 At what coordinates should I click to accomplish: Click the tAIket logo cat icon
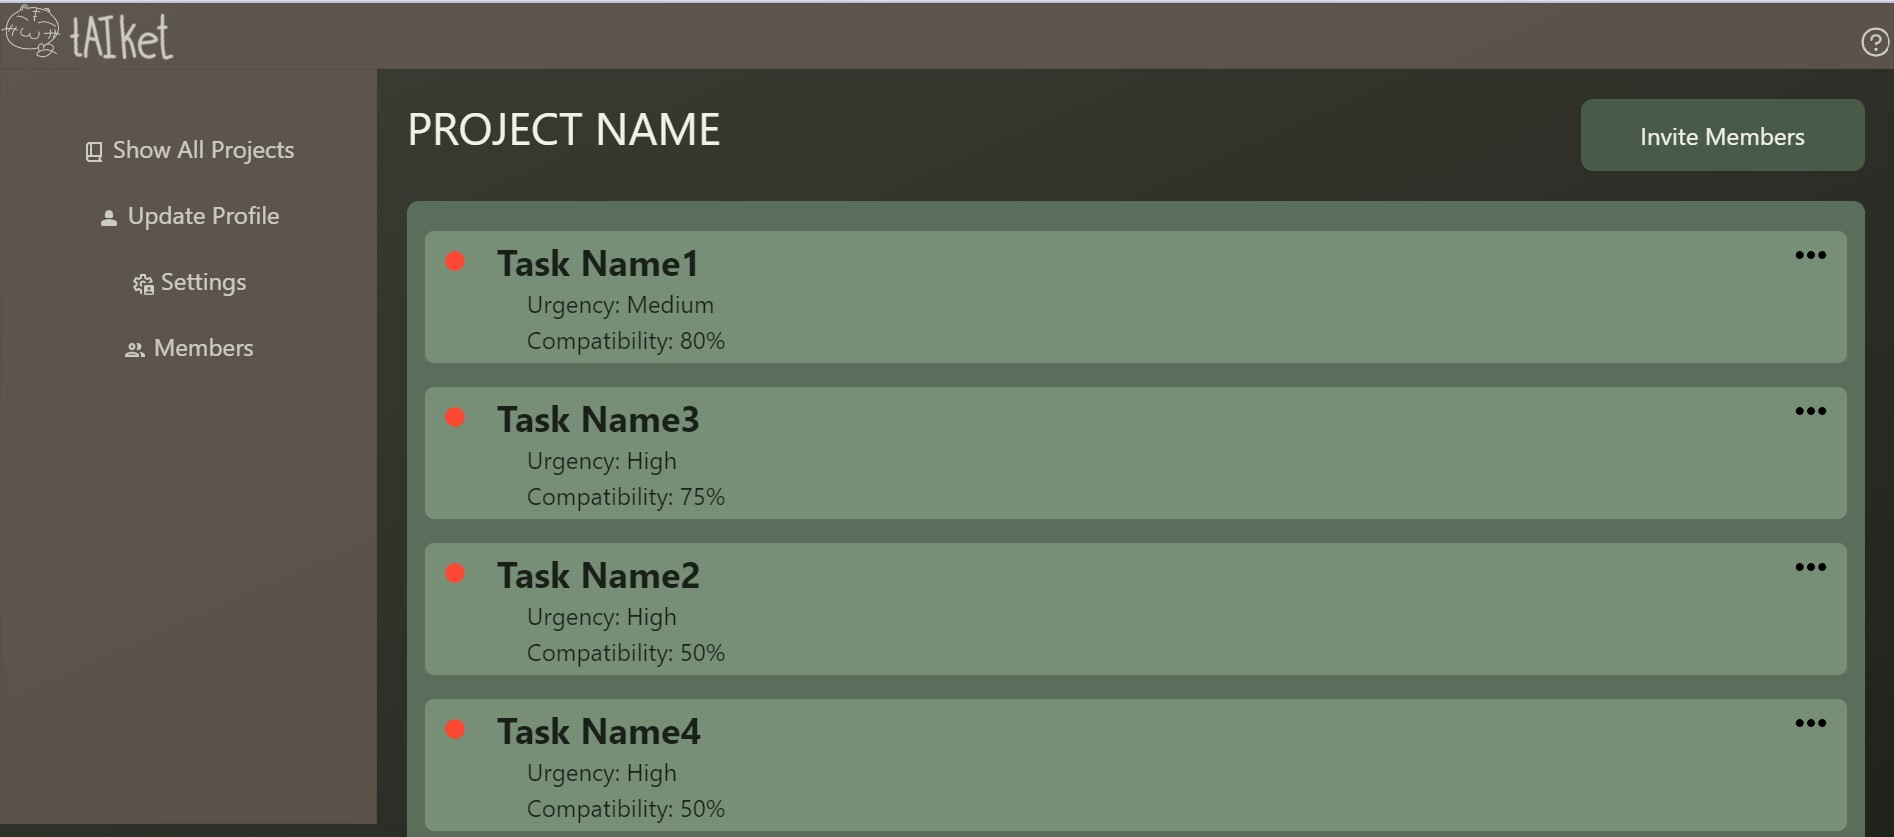coord(32,30)
